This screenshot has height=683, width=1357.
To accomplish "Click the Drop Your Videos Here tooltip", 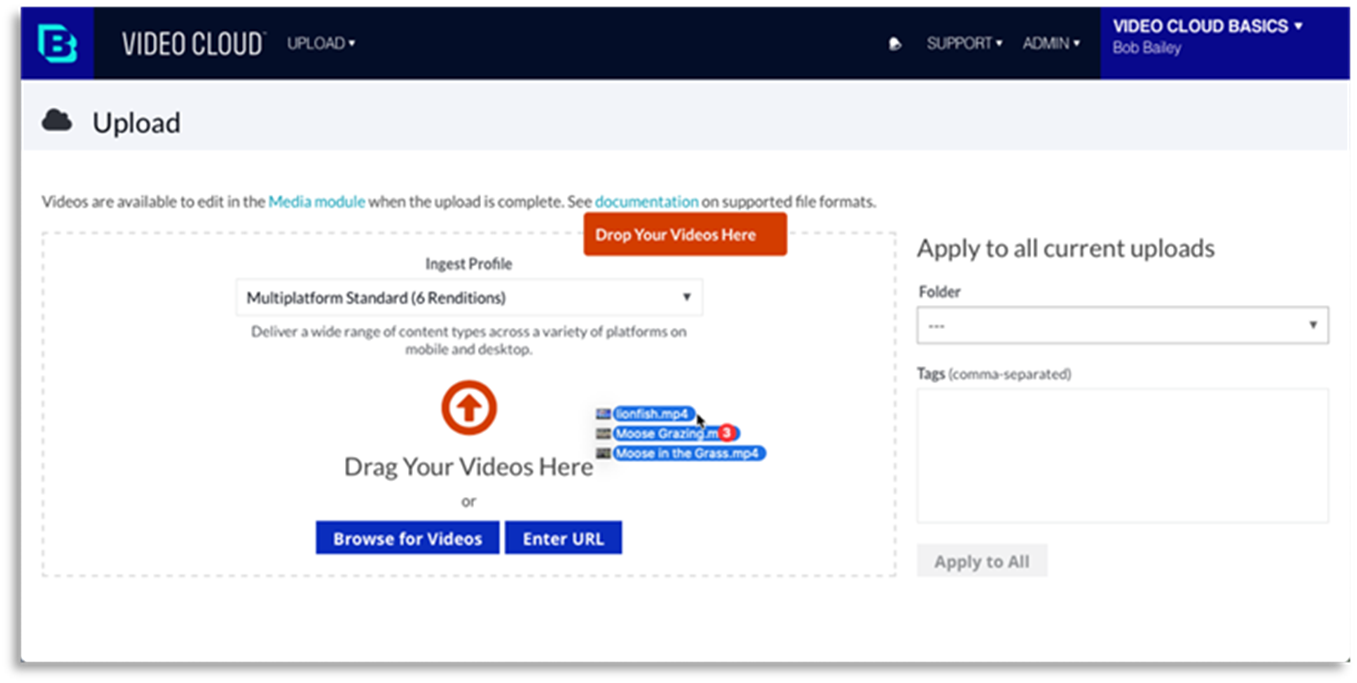I will click(685, 234).
